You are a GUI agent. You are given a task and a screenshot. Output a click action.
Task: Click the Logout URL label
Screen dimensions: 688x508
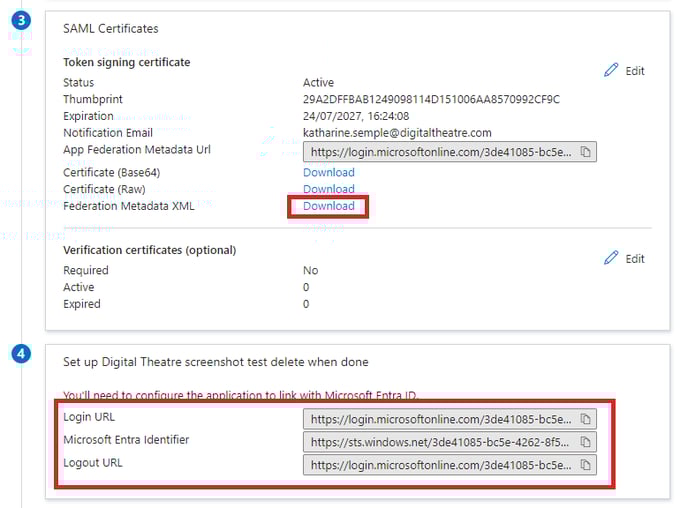point(93,462)
